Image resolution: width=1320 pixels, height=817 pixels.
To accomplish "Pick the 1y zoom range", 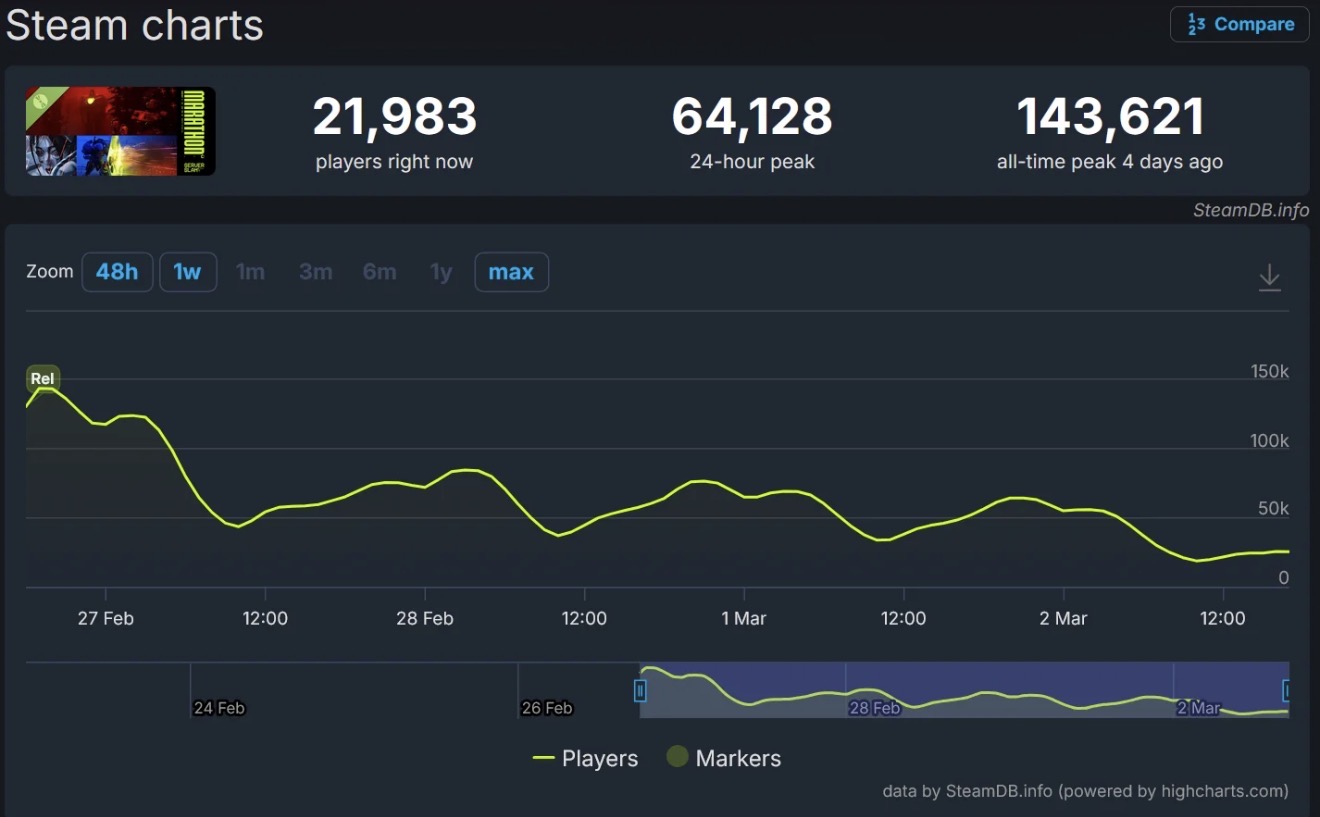I will 441,272.
